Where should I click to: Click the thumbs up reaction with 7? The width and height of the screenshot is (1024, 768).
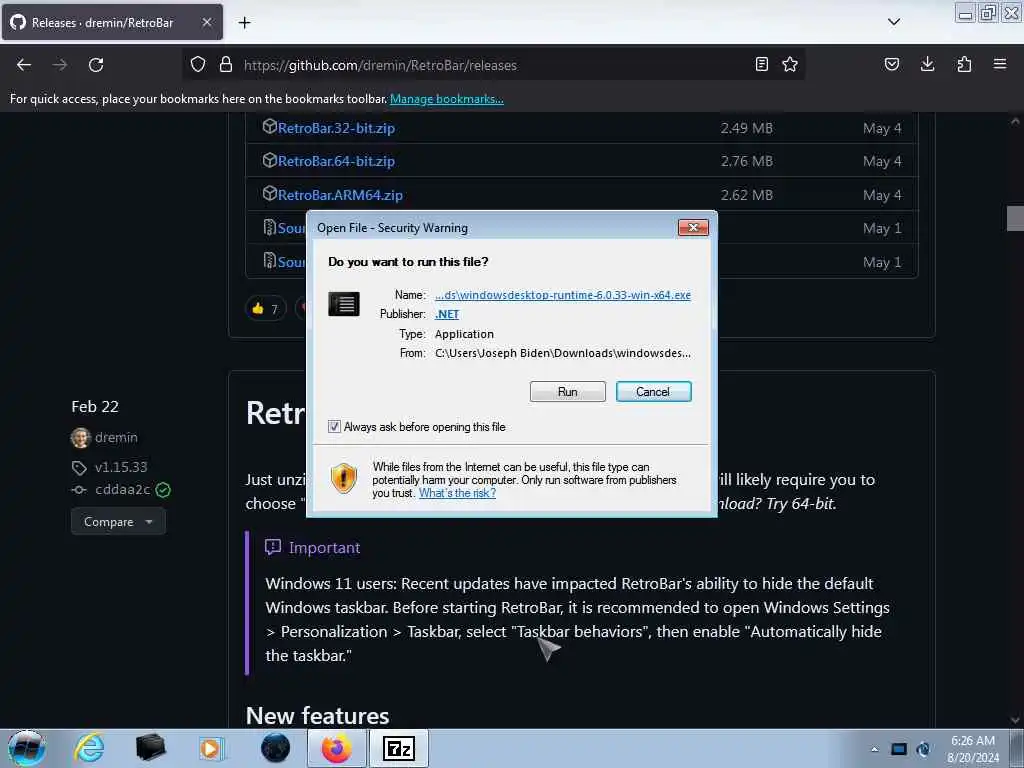point(265,308)
